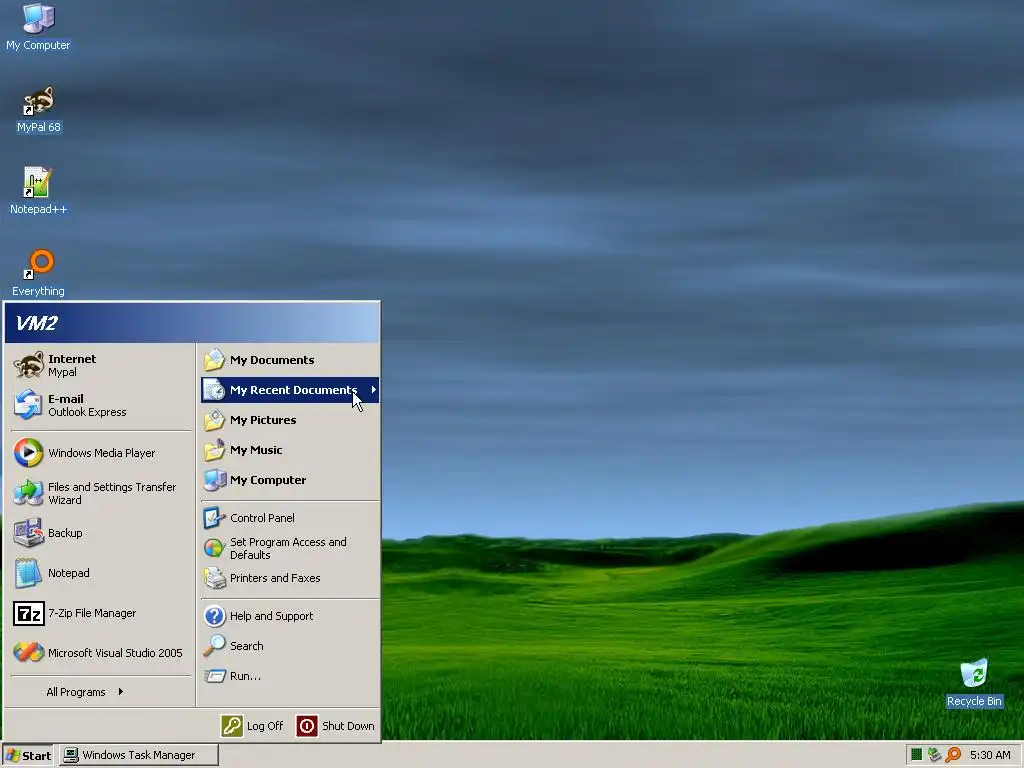
Task: Open My Recent Documents menu item
Action: [290, 390]
